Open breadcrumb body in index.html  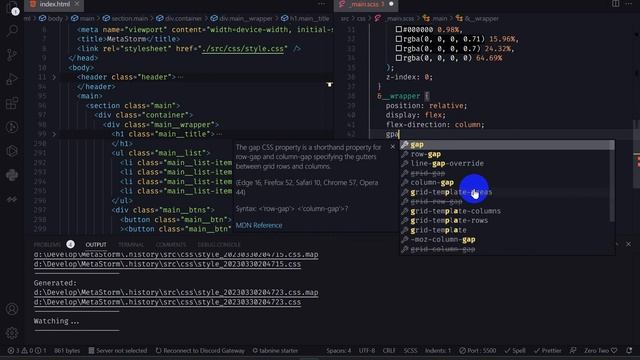(x=51, y=18)
